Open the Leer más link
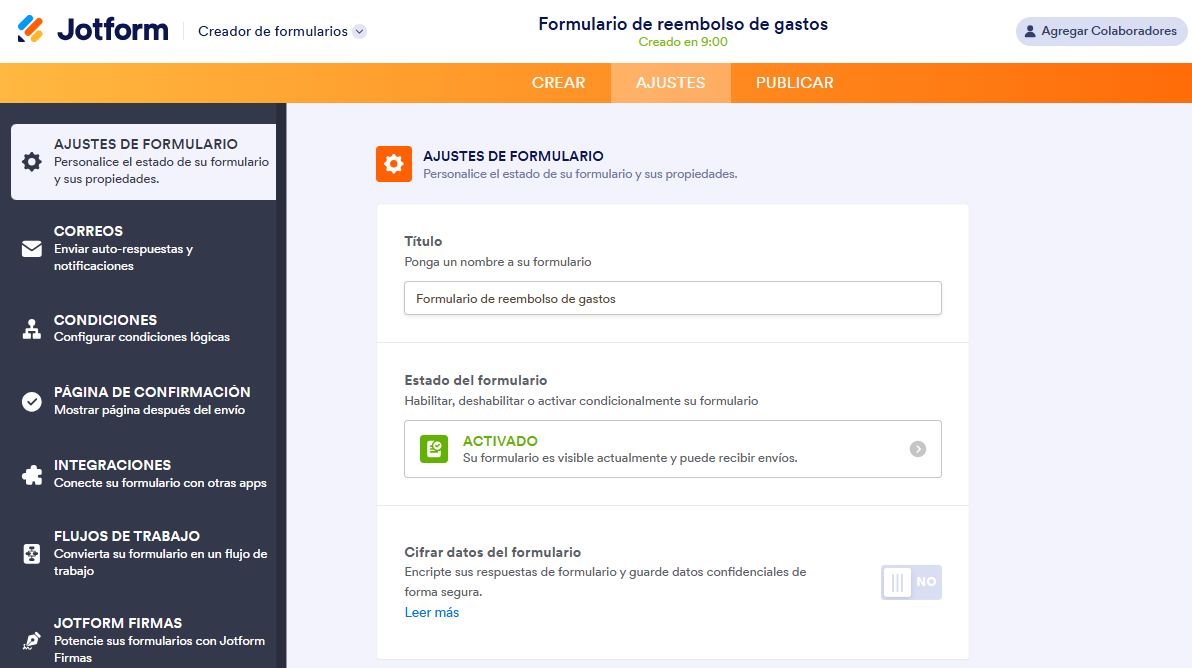The height and width of the screenshot is (668, 1192). 432,612
